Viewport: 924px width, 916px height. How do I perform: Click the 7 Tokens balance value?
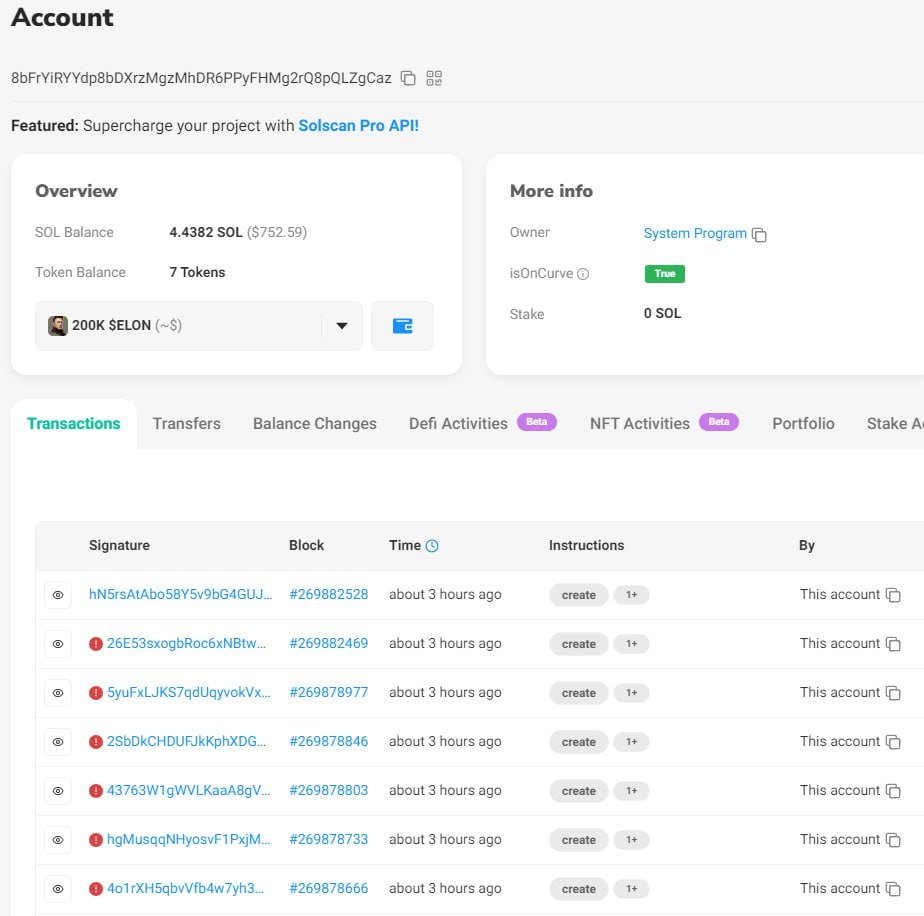[x=197, y=272]
